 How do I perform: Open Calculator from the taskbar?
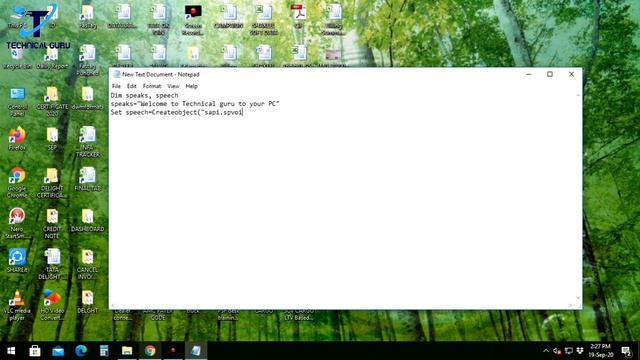tap(104, 351)
